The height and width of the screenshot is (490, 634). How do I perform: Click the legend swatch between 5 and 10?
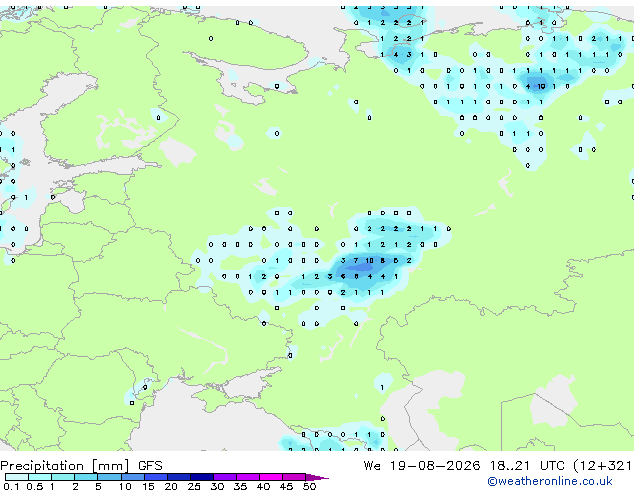coord(109,477)
